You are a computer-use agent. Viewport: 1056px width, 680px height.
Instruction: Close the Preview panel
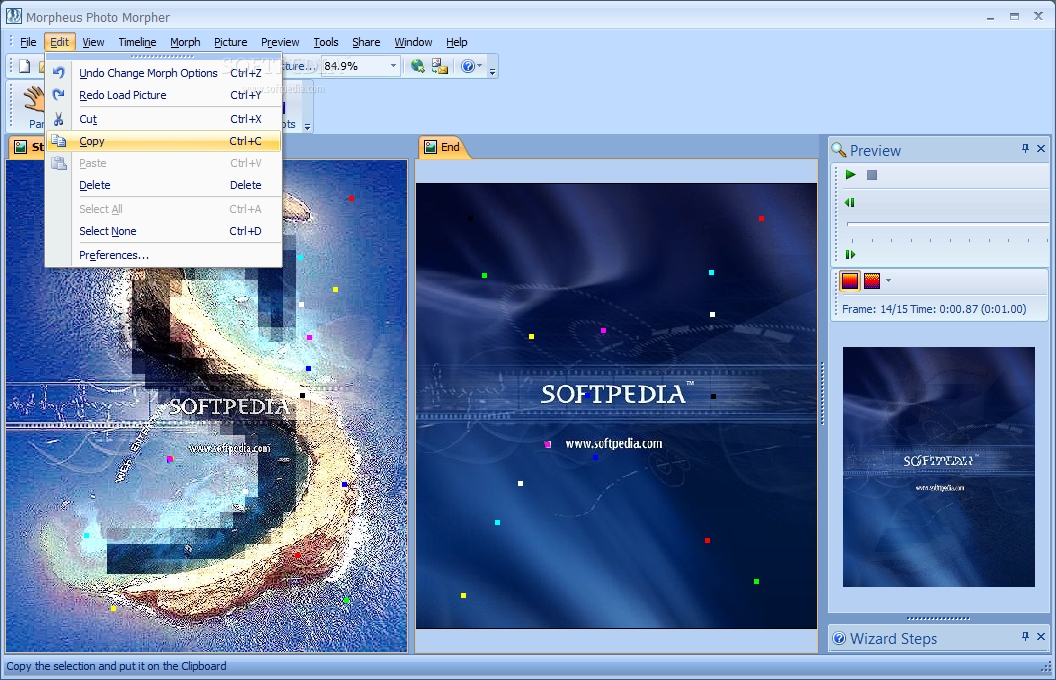pyautogui.click(x=1041, y=148)
